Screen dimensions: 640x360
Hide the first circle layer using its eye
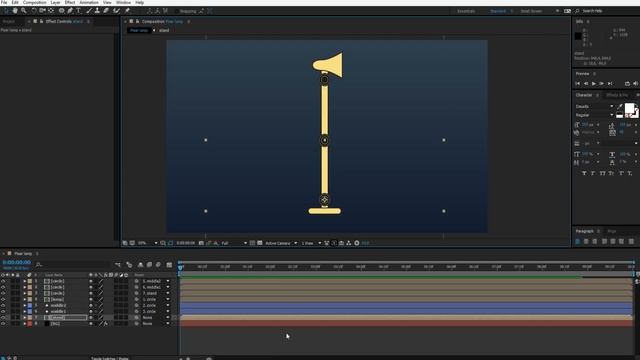click(3, 281)
